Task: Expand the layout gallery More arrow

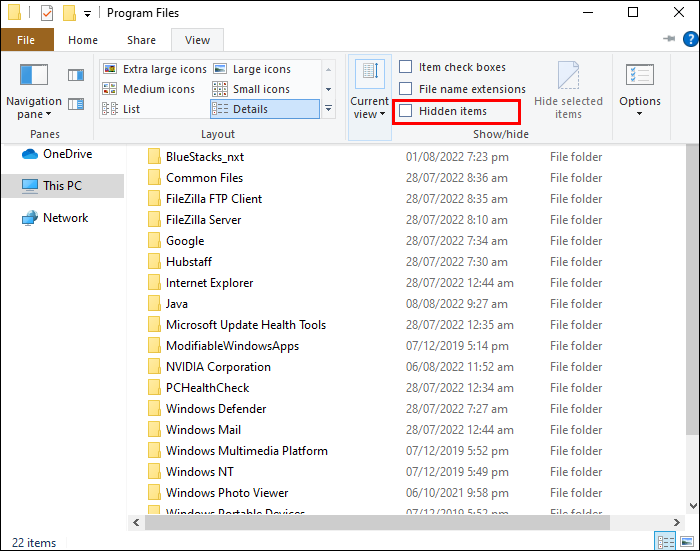Action: coord(329,109)
